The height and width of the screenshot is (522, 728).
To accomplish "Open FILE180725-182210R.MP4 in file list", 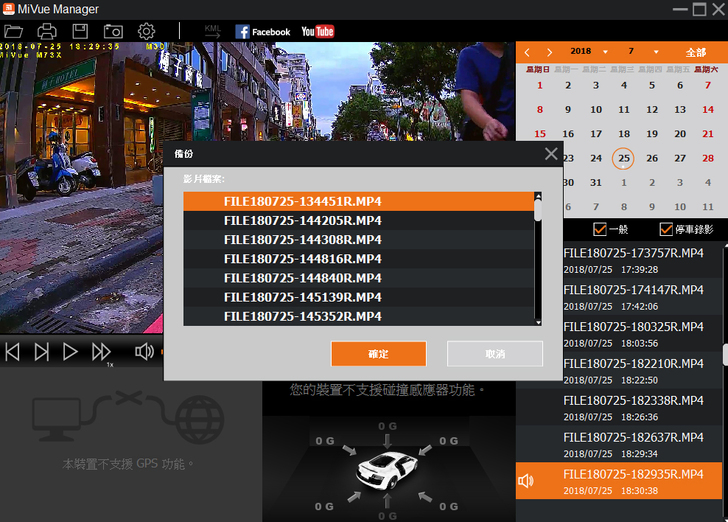I will (643, 371).
